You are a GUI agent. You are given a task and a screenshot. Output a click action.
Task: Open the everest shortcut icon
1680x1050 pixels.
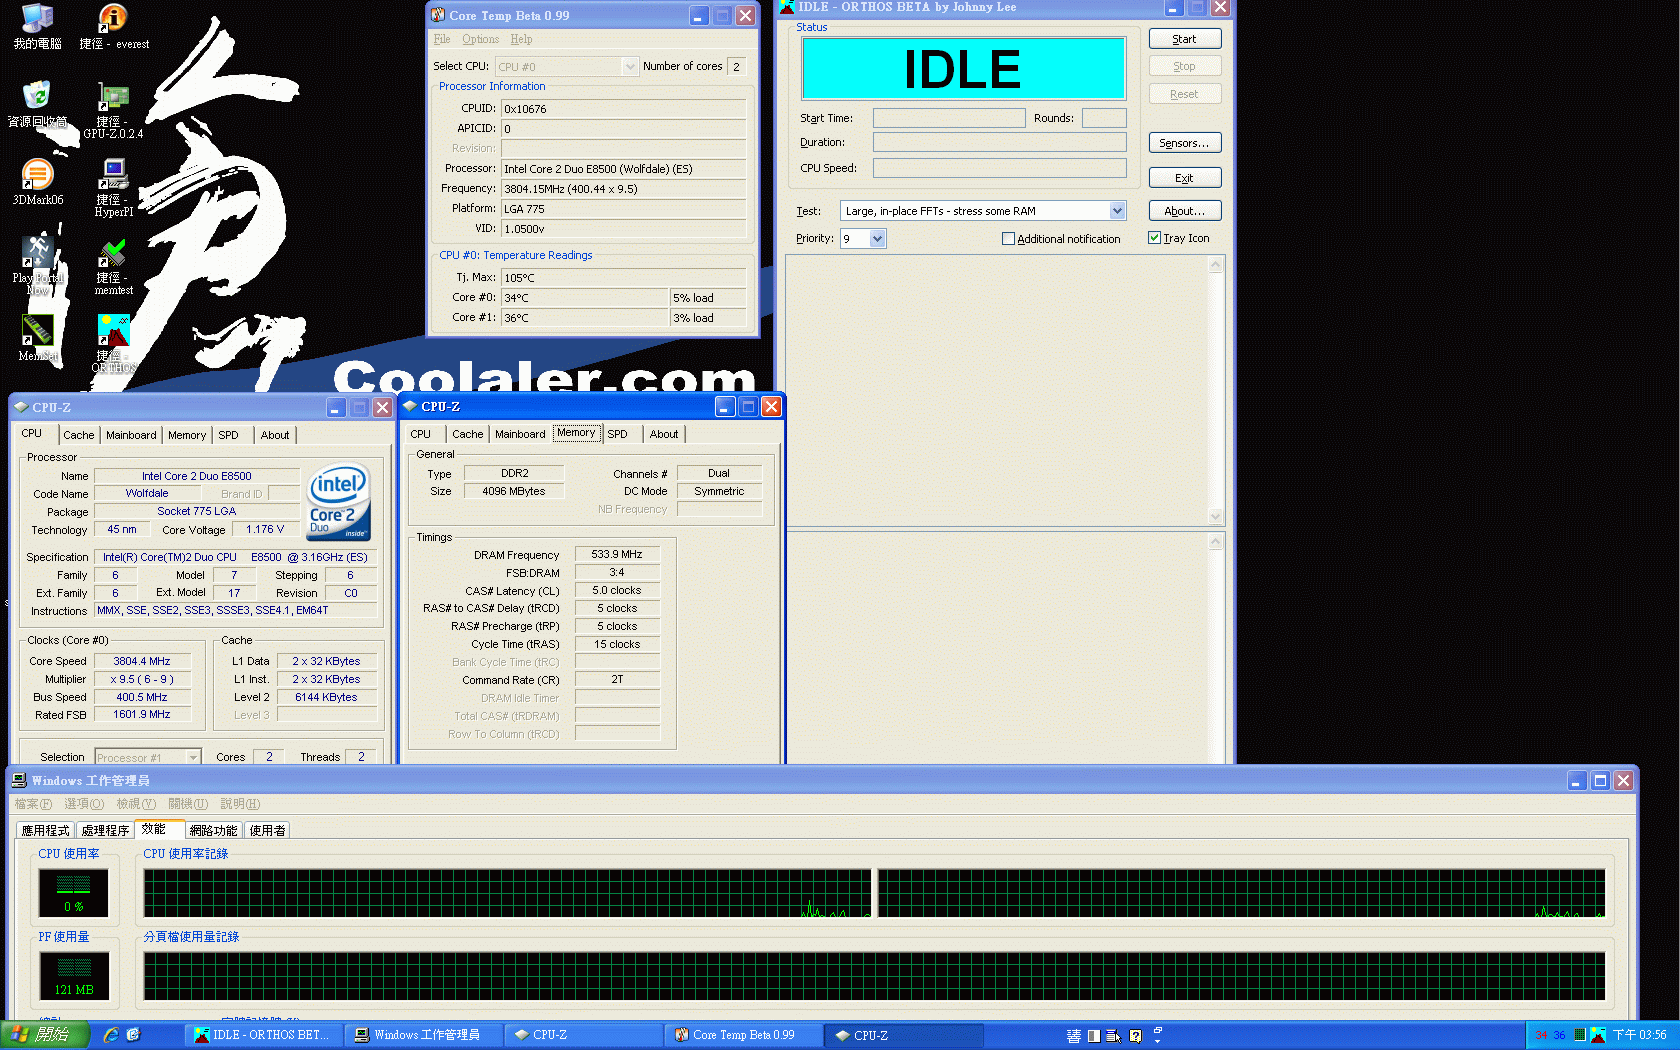[x=113, y=18]
